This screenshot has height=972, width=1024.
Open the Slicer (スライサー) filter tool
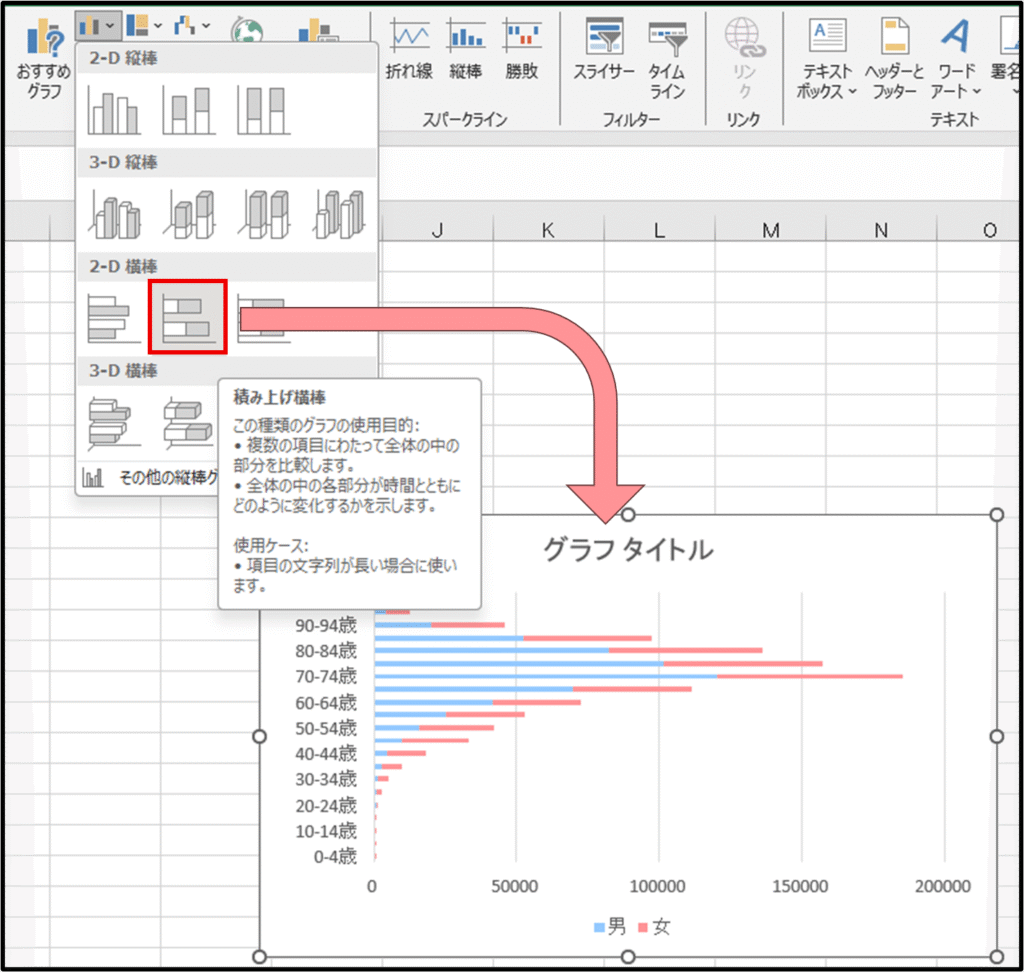(604, 52)
